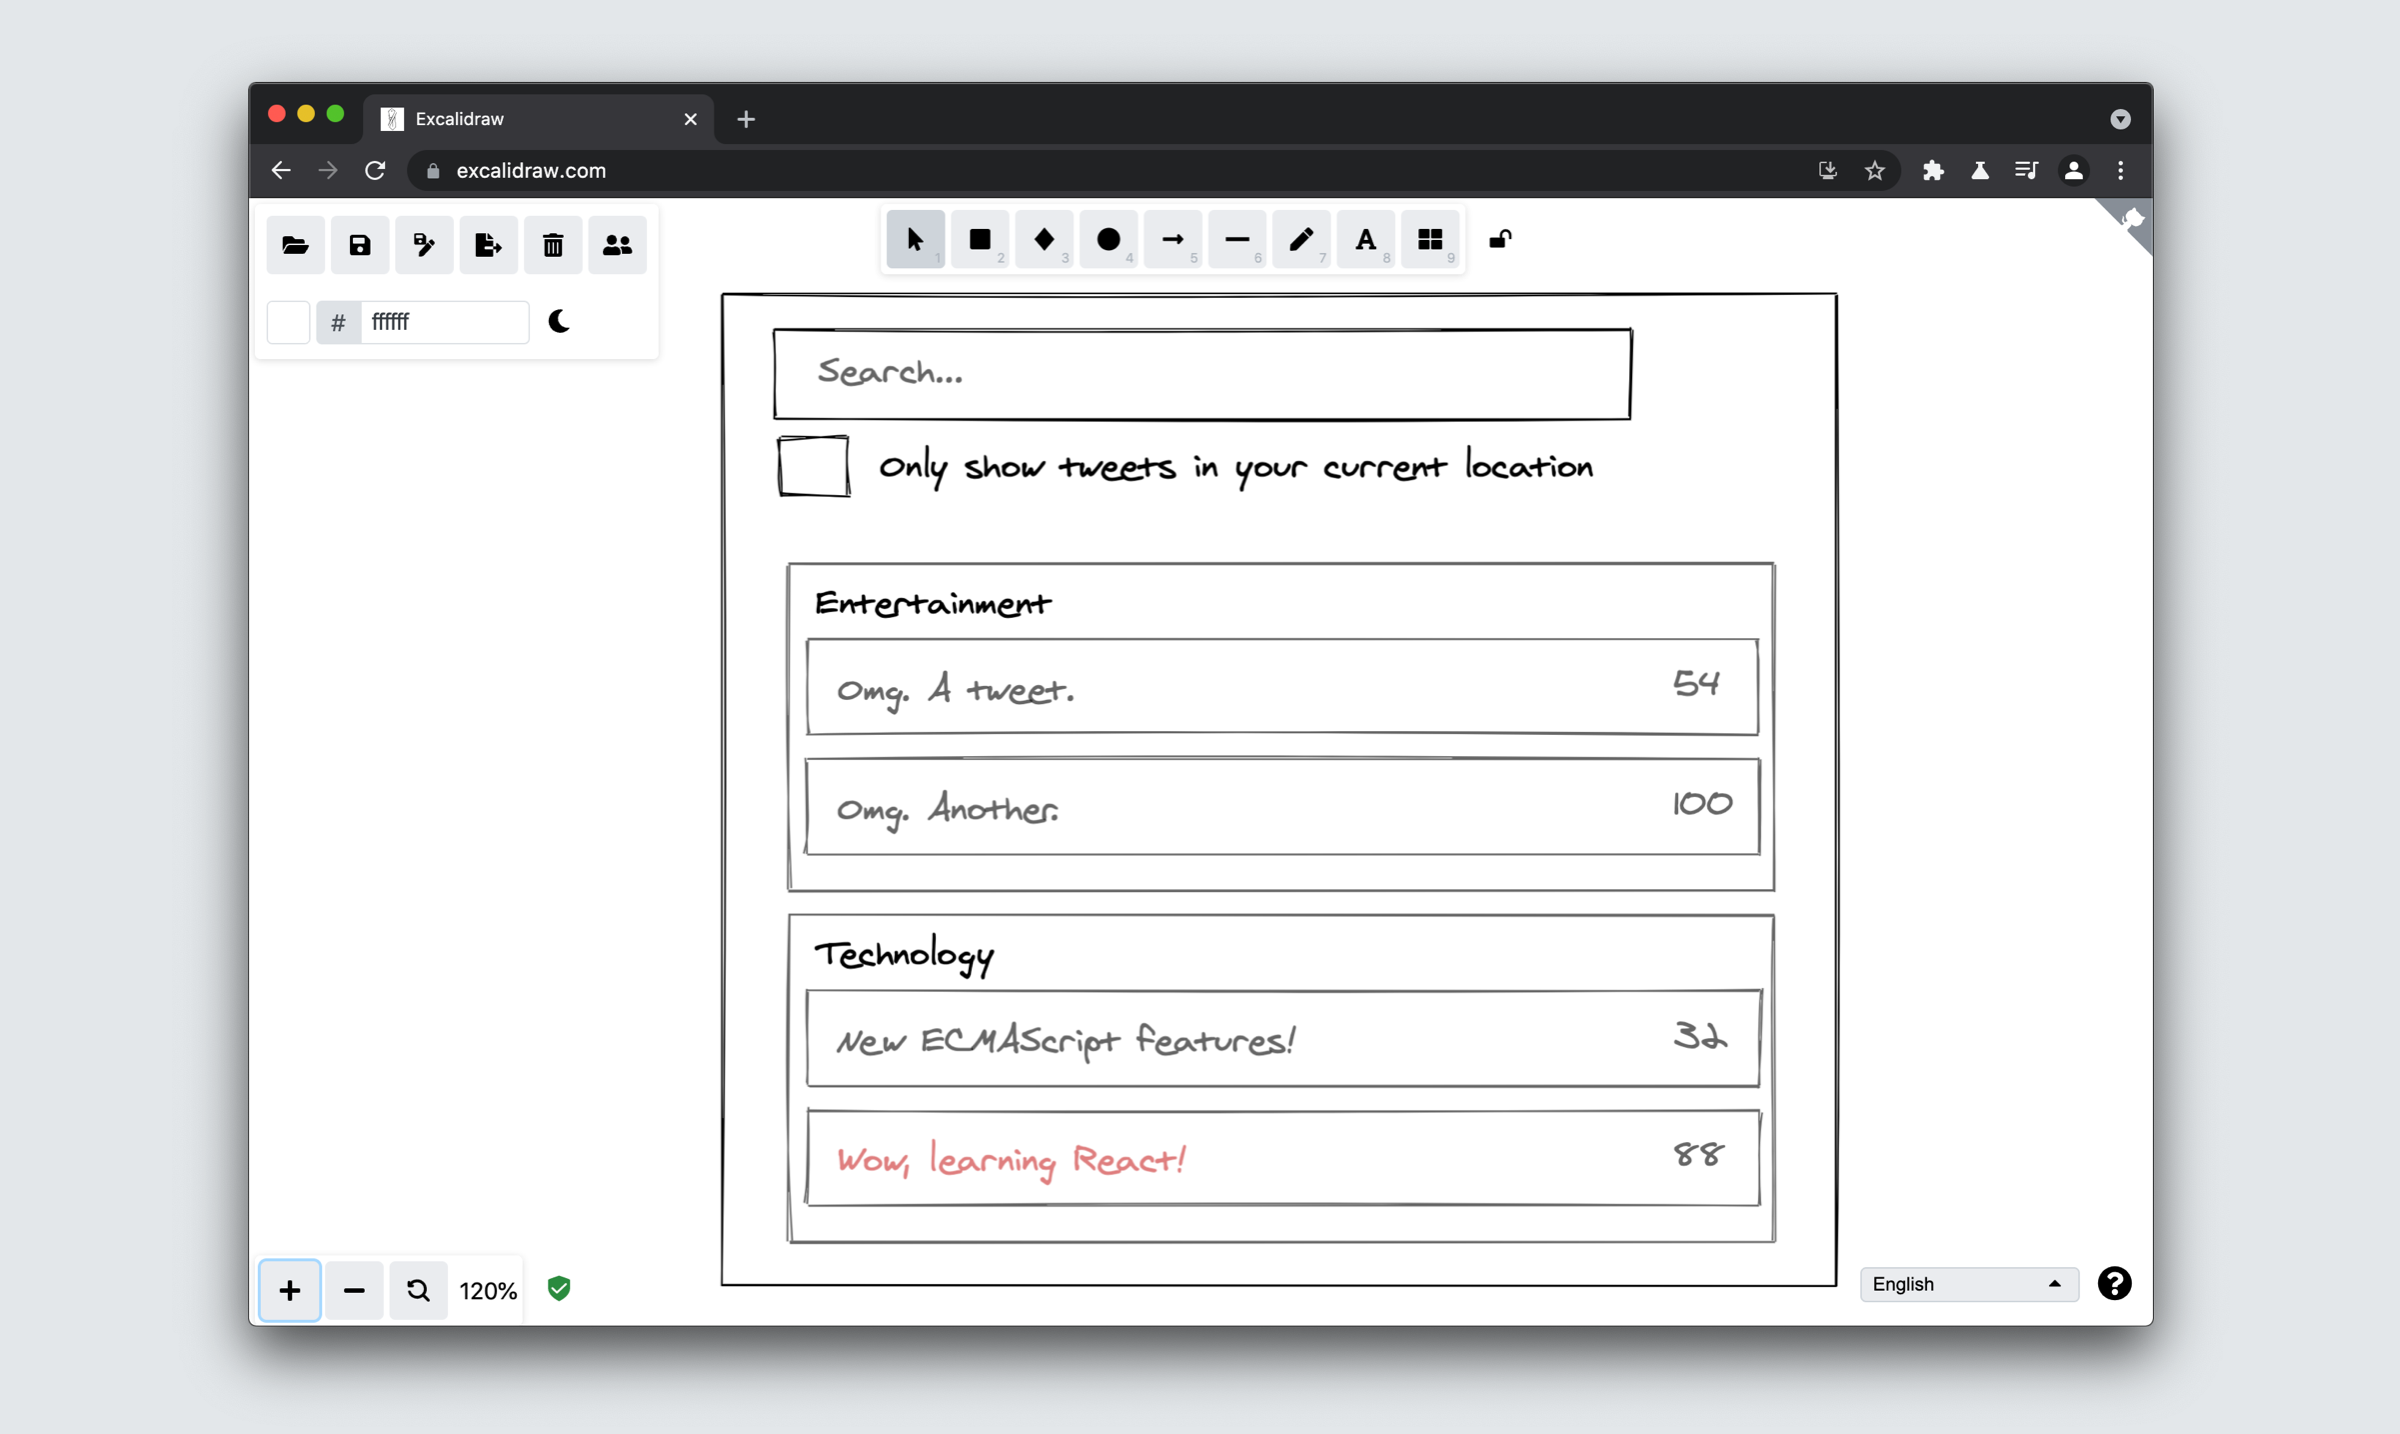The width and height of the screenshot is (2400, 1434).
Task: Select the Line tool
Action: (x=1237, y=240)
